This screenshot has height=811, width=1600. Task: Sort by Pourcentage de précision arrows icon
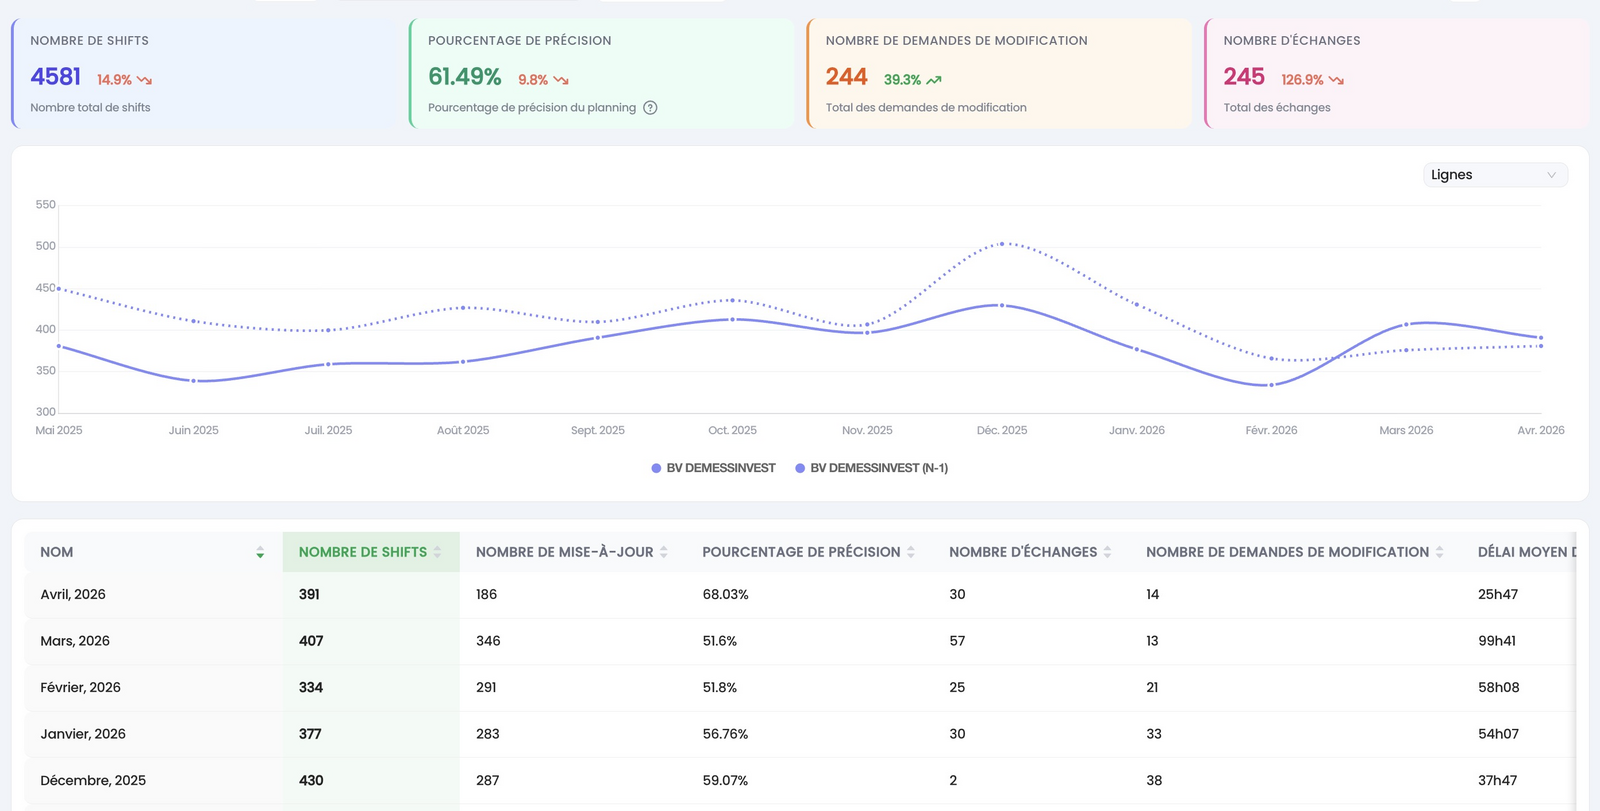911,552
